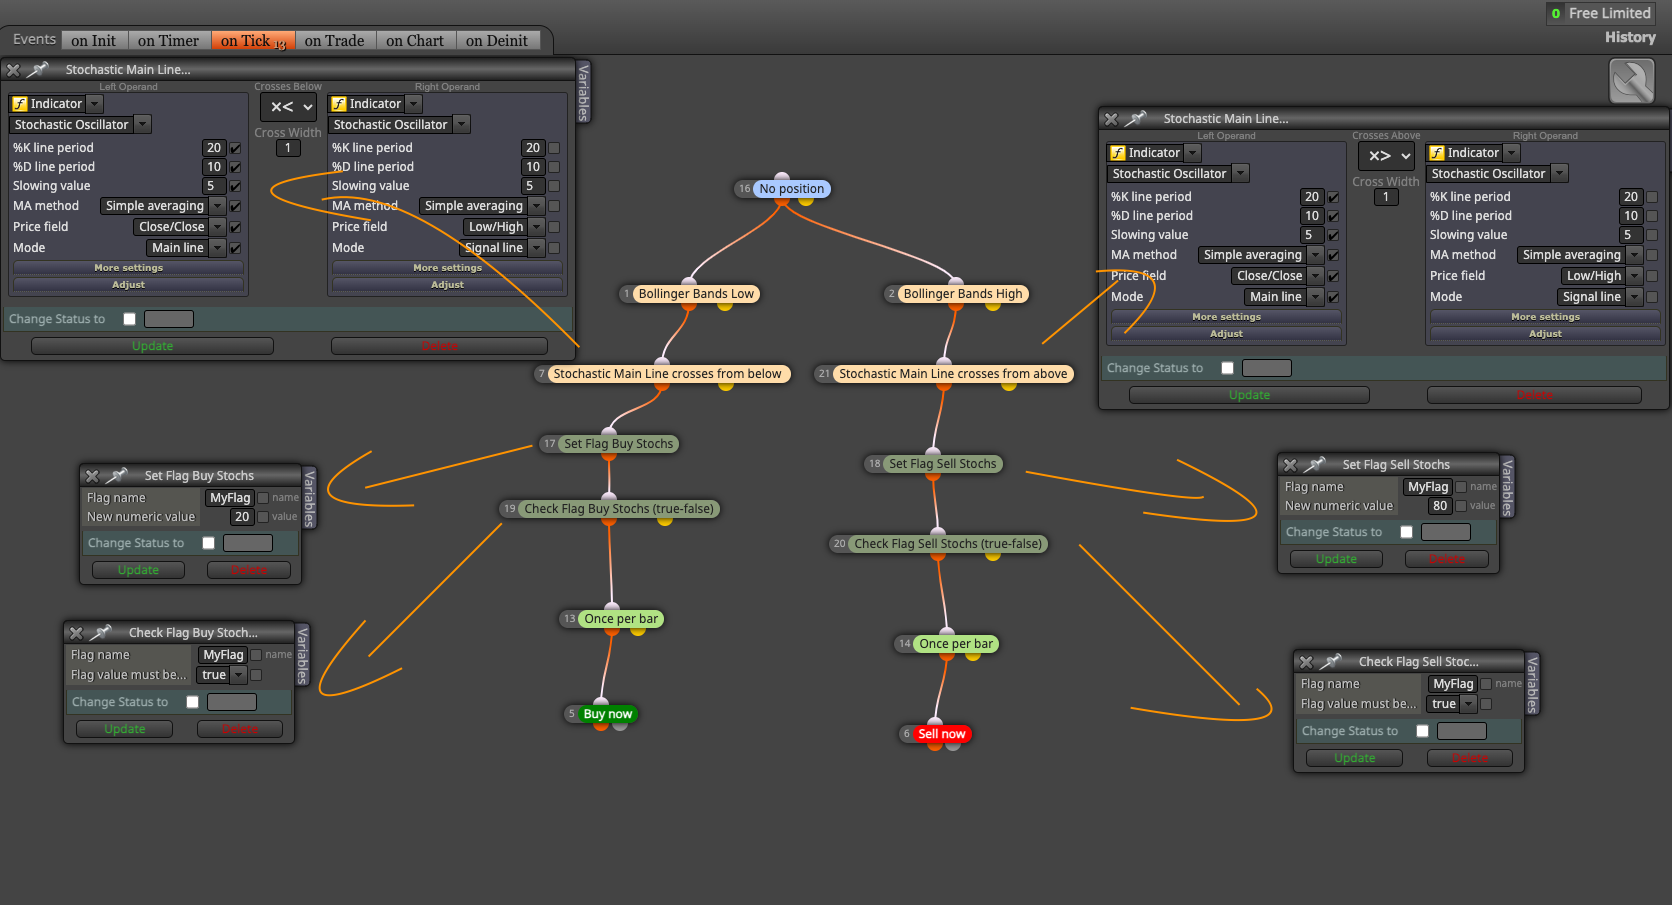Screen dimensions: 1672x905
Task: Toggle Change Status to checkbox in Set Flag Buy Stochs
Action: tap(208, 543)
